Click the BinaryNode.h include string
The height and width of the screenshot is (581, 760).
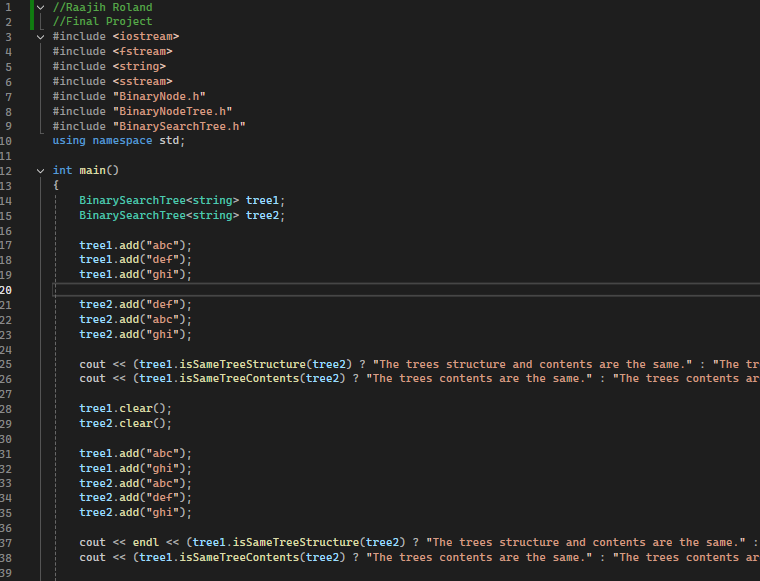click(x=159, y=96)
